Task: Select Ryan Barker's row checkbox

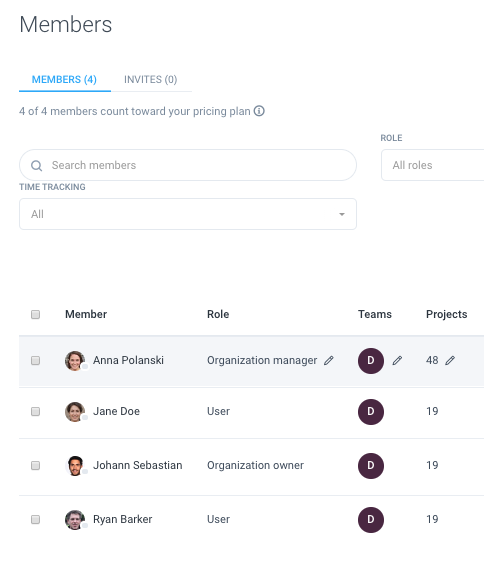Action: [35, 519]
